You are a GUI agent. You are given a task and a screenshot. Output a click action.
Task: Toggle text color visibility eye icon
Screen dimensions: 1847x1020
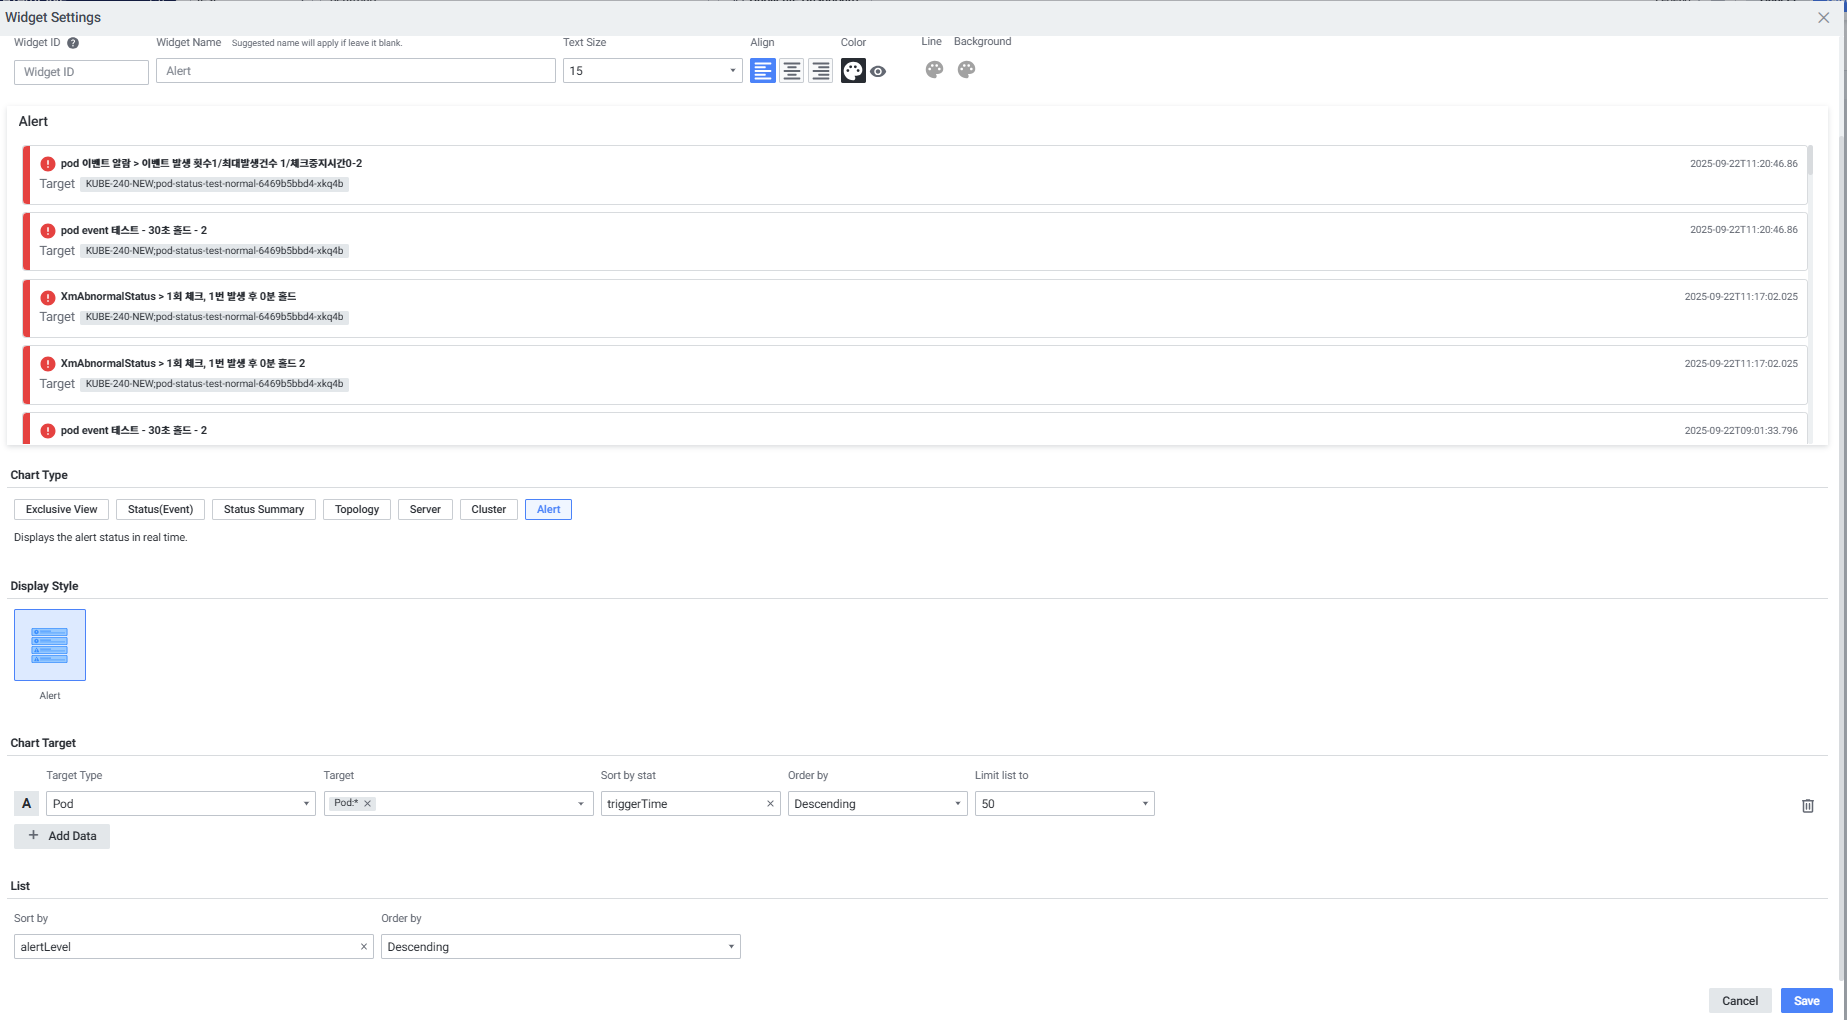878,71
